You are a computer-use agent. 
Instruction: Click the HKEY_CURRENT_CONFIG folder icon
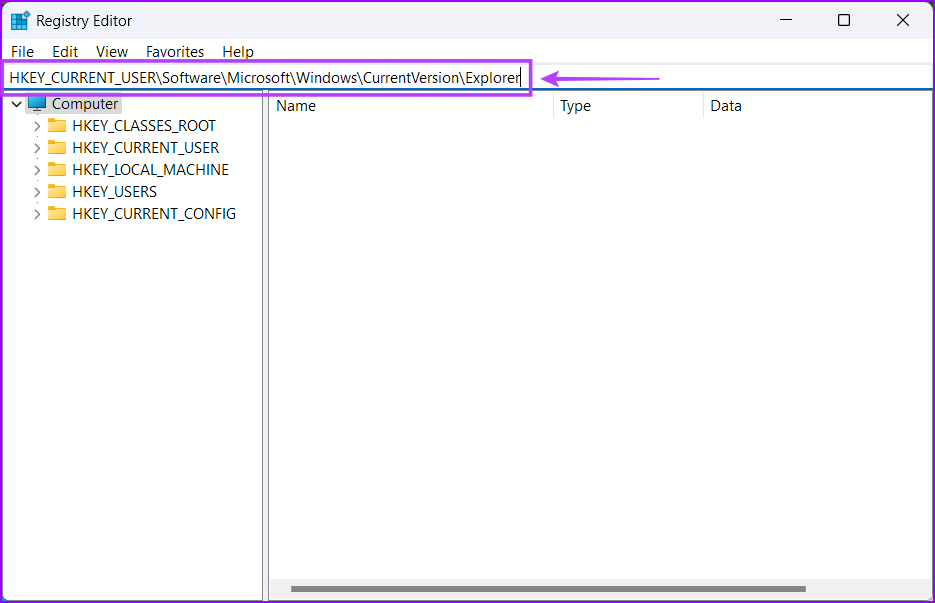(57, 214)
